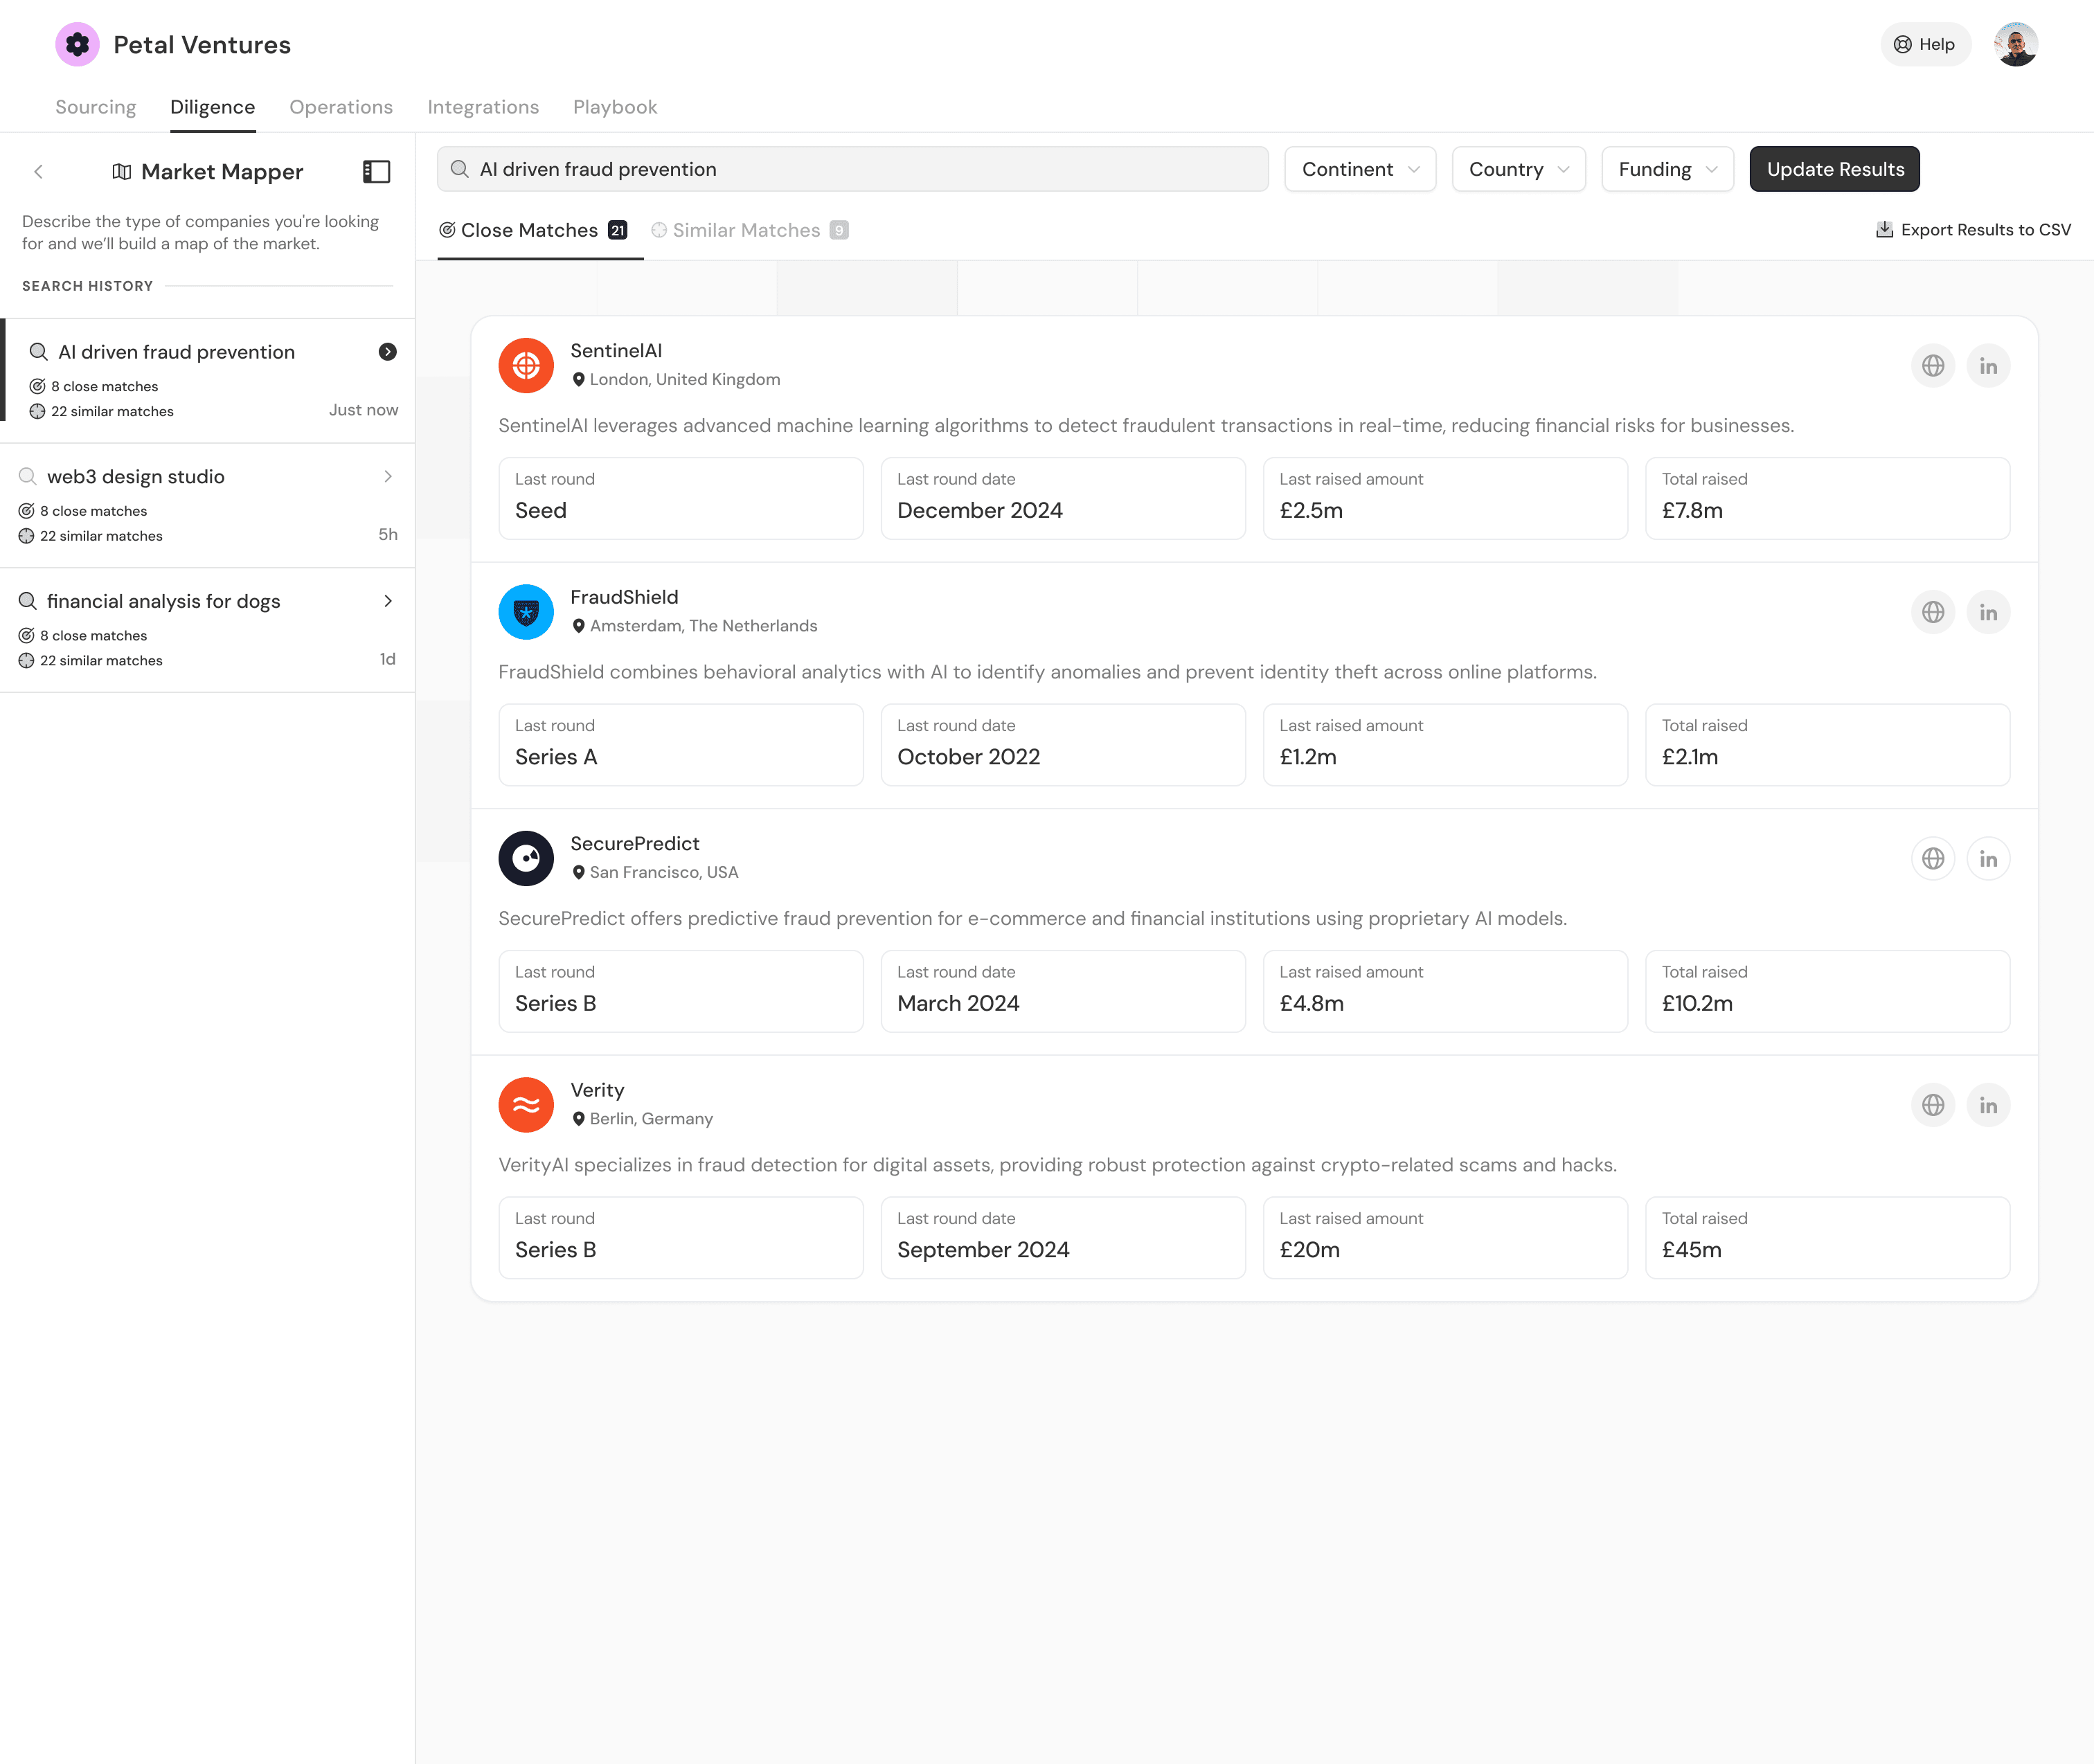Open Verity LinkedIn profile icon
Viewport: 2094px width, 1764px height.
click(1987, 1105)
